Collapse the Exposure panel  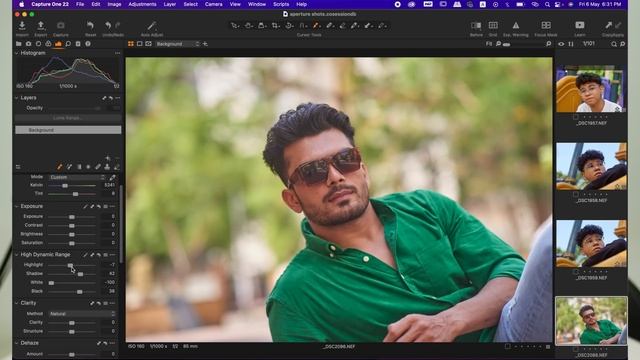(x=17, y=207)
